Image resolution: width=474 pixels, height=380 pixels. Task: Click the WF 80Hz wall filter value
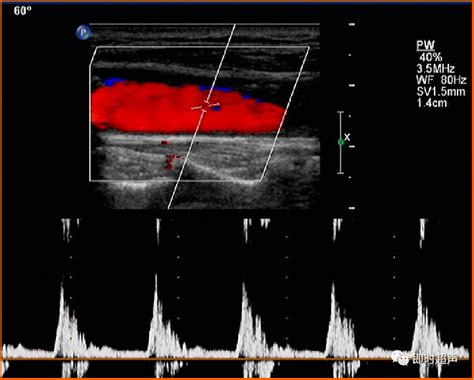(441, 80)
